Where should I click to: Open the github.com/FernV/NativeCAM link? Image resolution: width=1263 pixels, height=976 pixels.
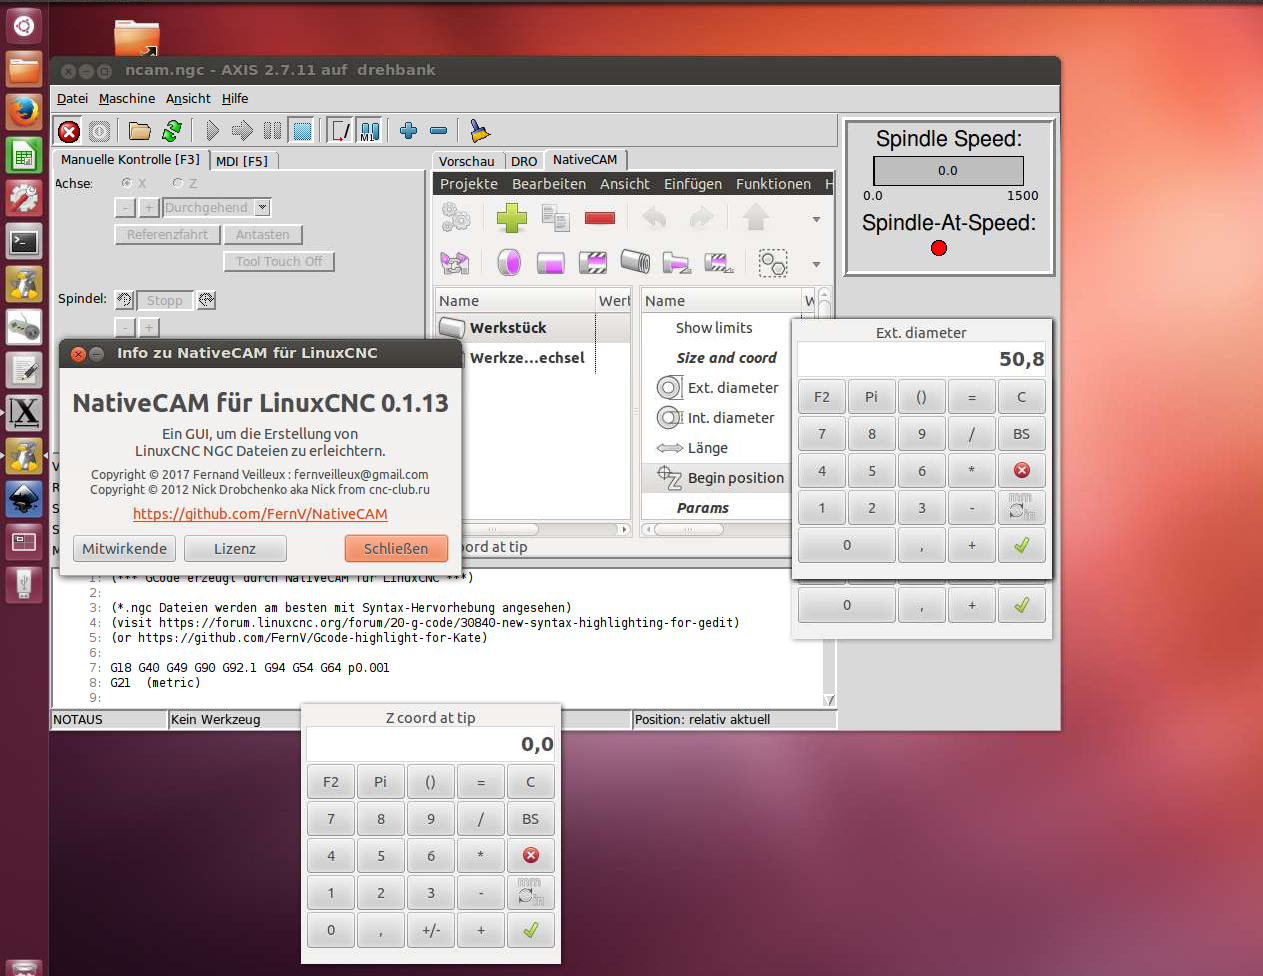[260, 514]
